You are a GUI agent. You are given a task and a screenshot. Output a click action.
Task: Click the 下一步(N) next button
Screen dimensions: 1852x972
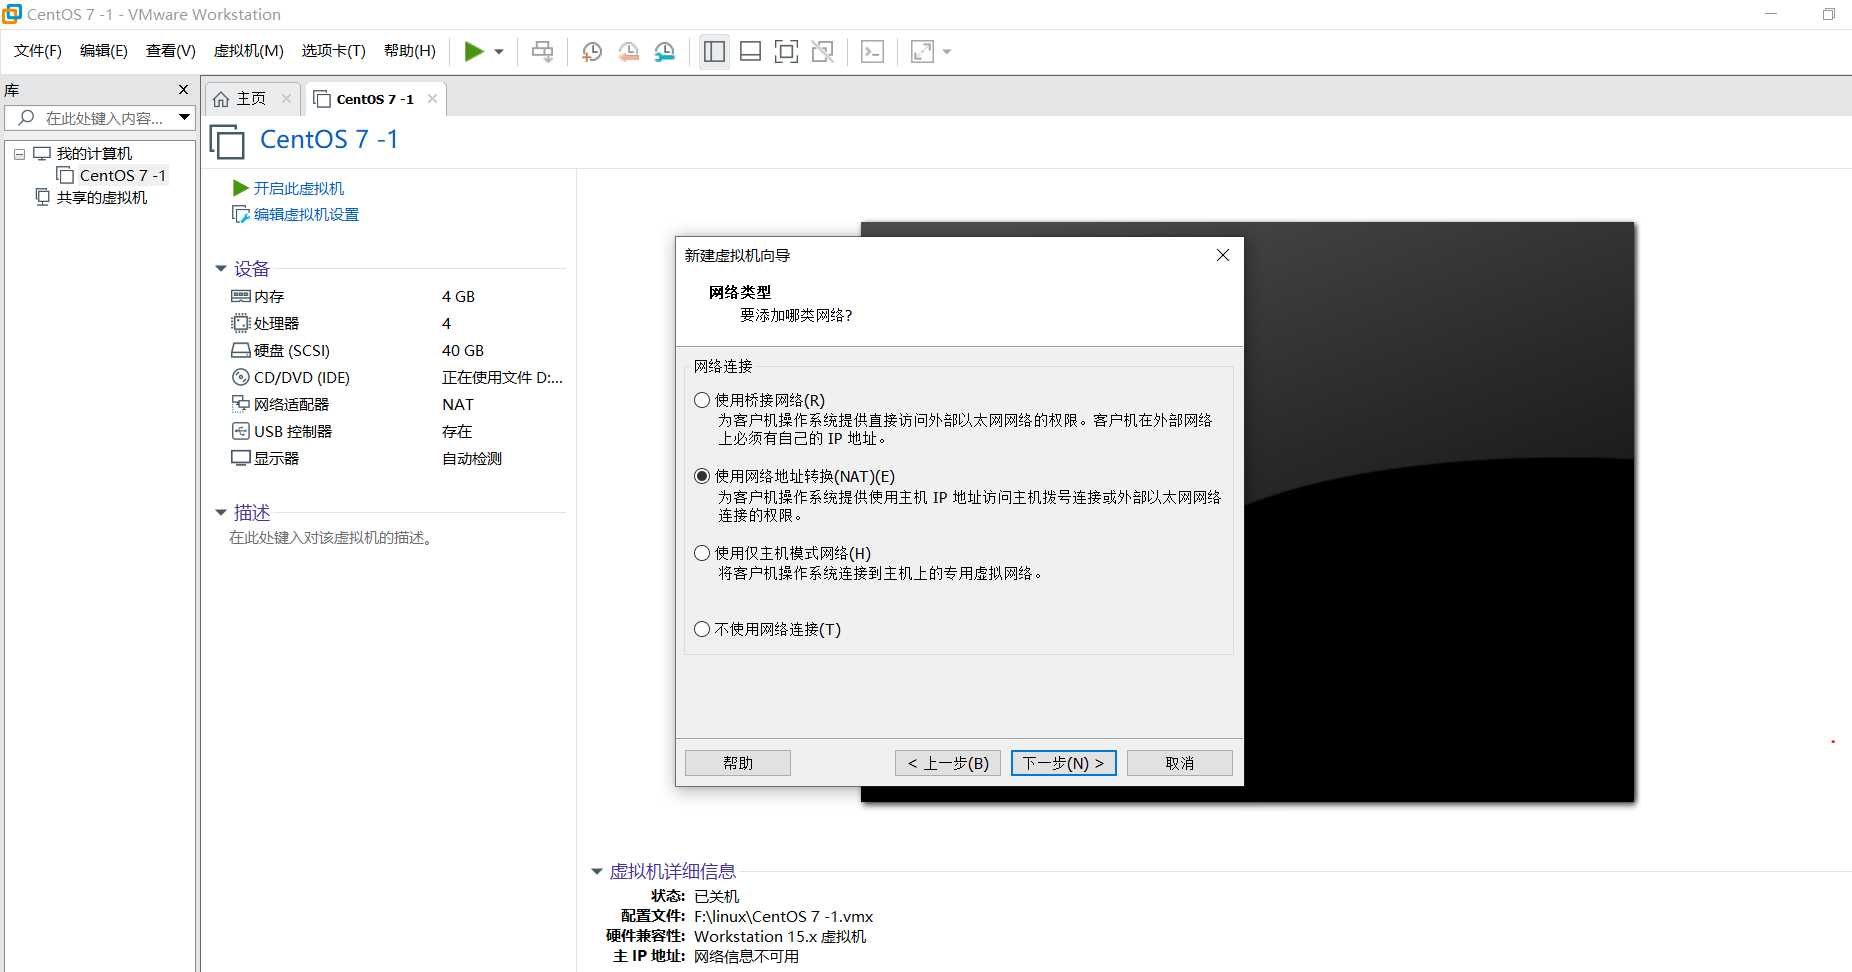pos(1064,763)
